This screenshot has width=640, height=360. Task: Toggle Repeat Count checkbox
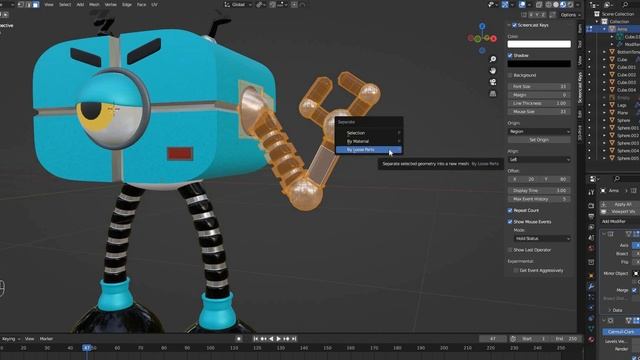coord(510,211)
